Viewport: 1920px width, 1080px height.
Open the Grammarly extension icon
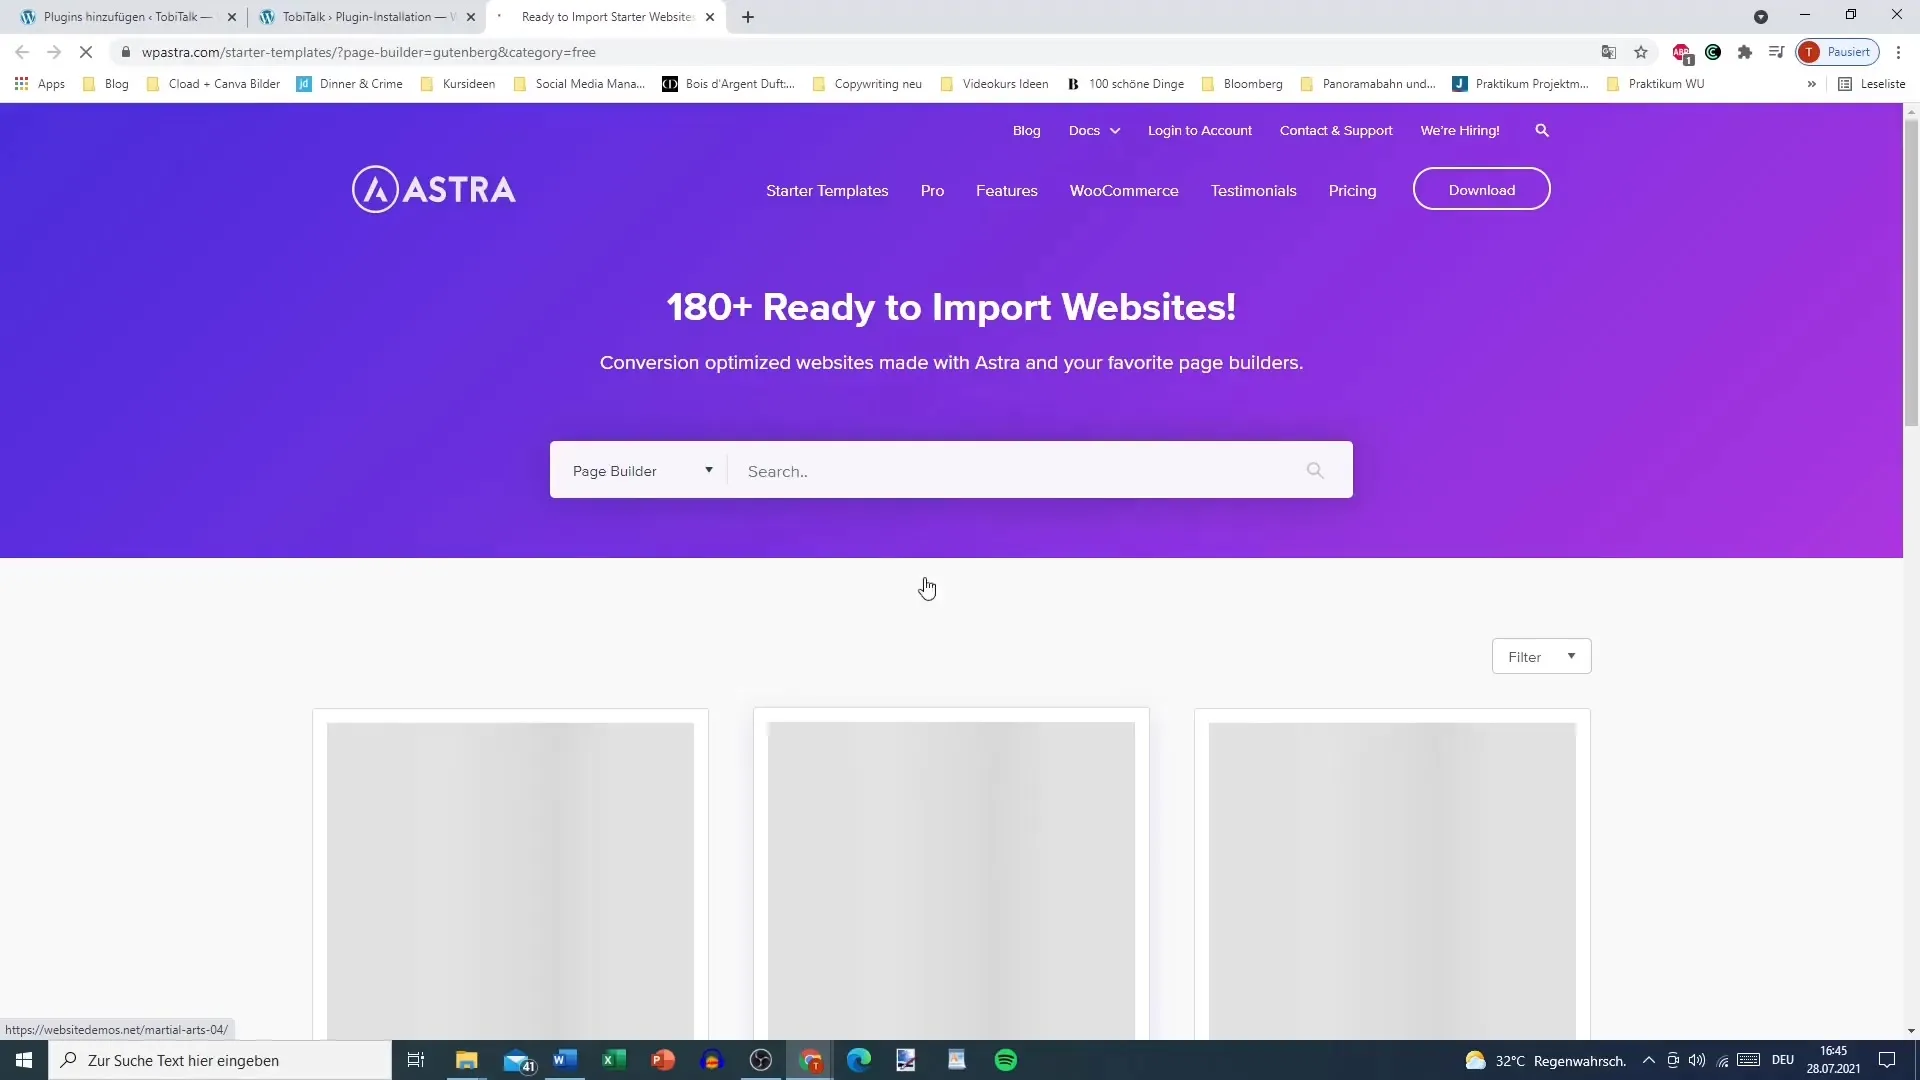[1713, 52]
